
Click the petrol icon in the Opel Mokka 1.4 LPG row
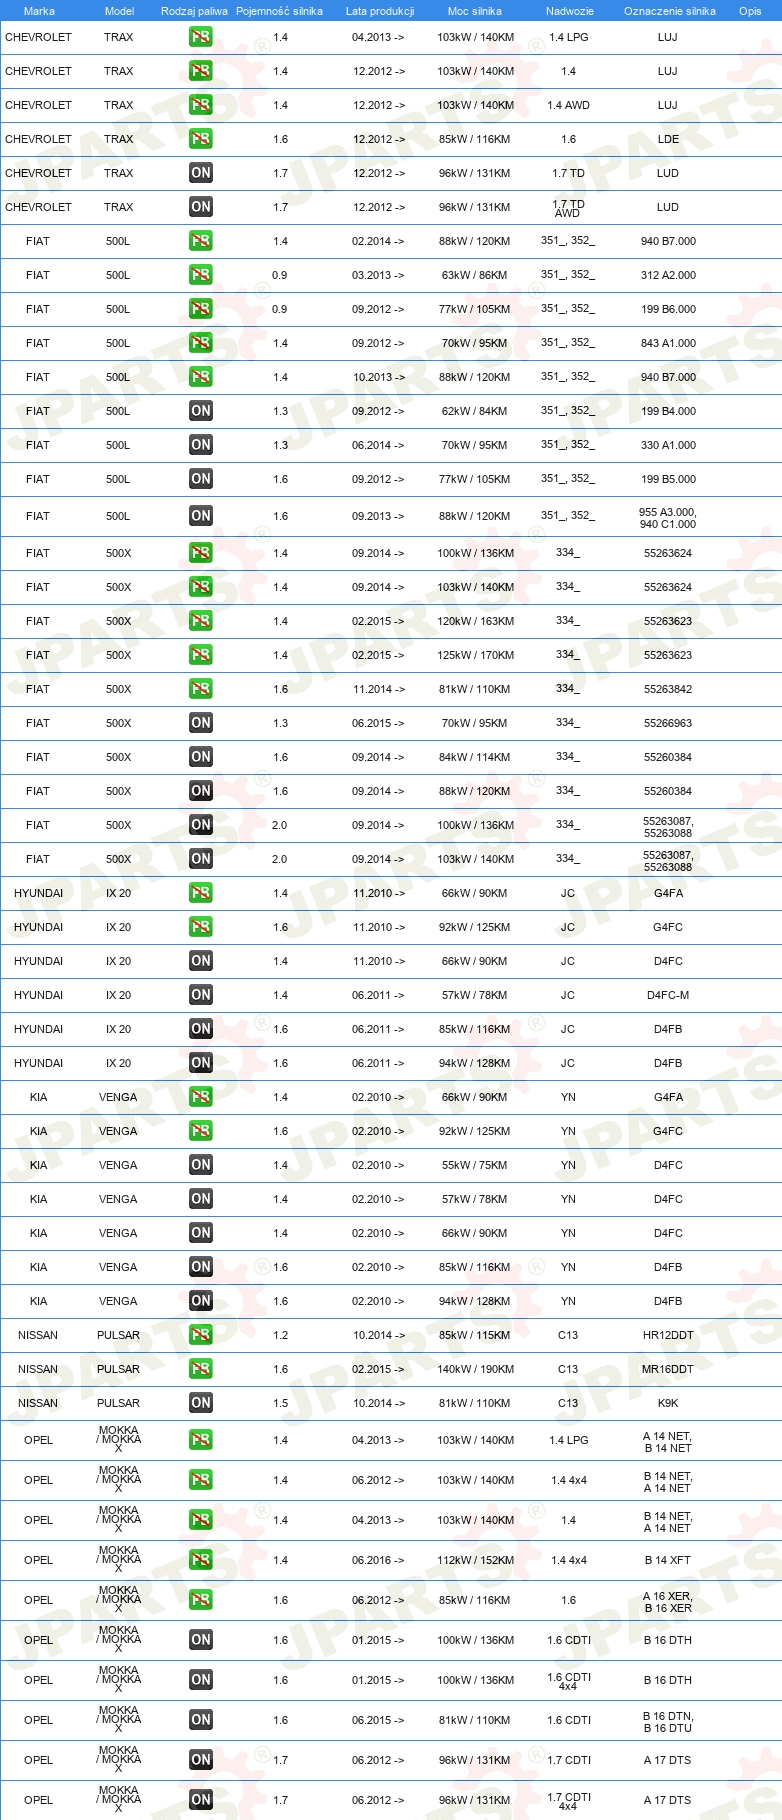(x=201, y=1440)
